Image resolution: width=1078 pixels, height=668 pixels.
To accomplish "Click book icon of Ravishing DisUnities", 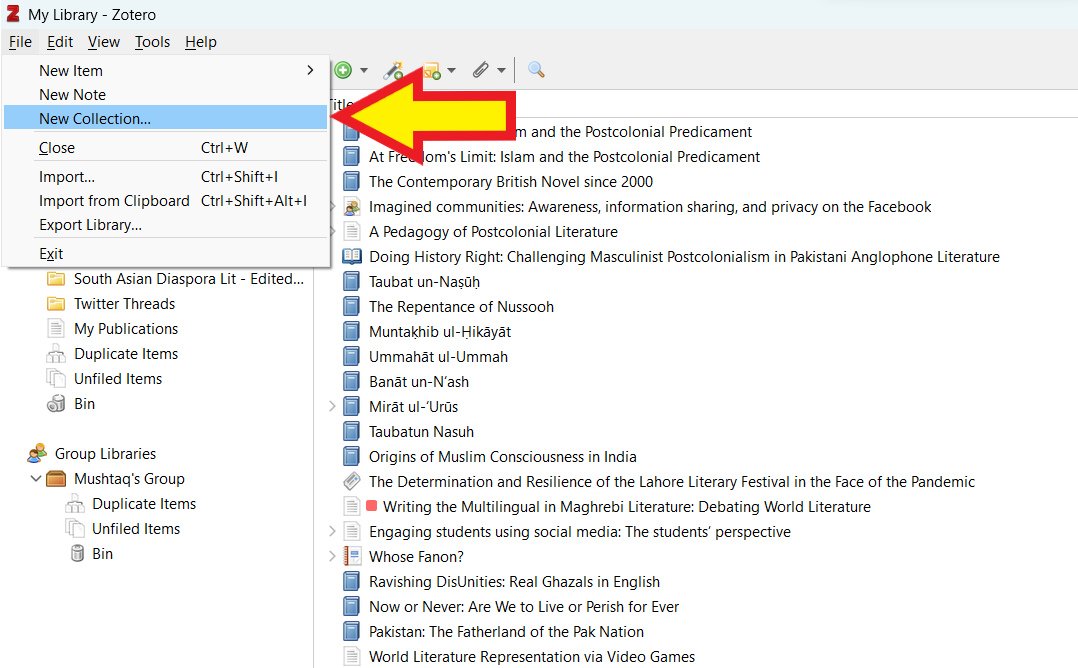I will (351, 581).
